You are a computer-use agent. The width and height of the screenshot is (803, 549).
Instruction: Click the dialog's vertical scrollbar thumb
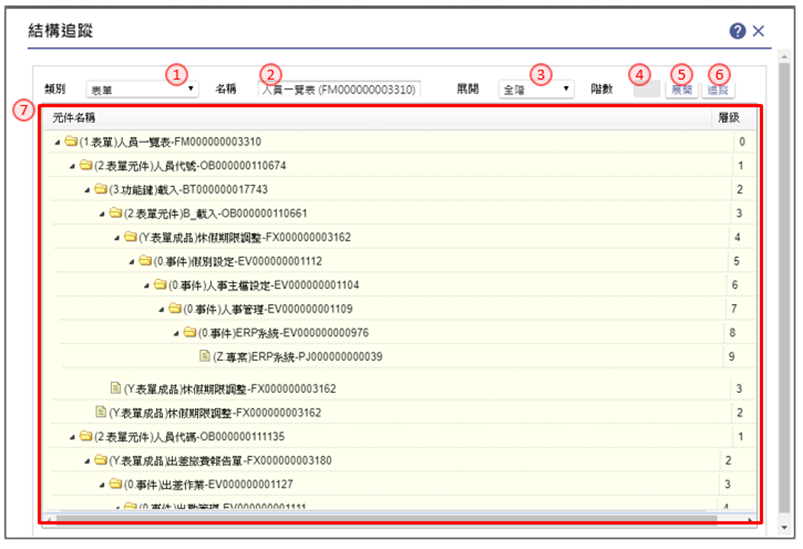(x=785, y=287)
